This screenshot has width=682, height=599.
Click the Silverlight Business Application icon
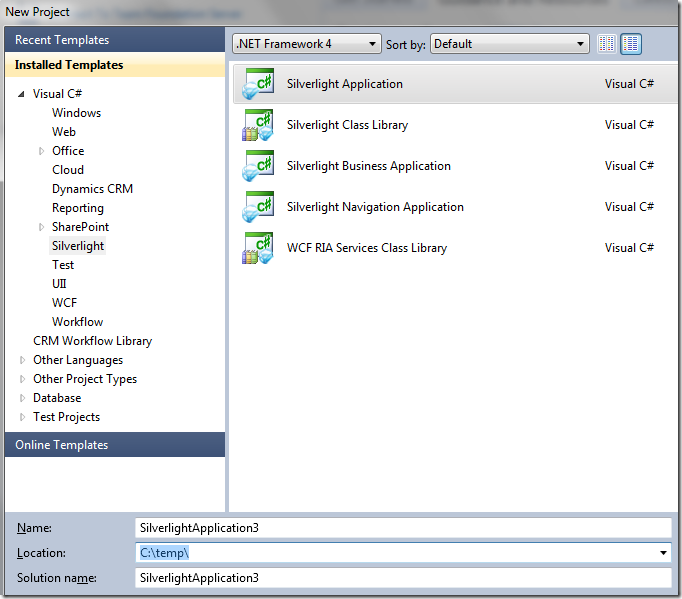[258, 166]
